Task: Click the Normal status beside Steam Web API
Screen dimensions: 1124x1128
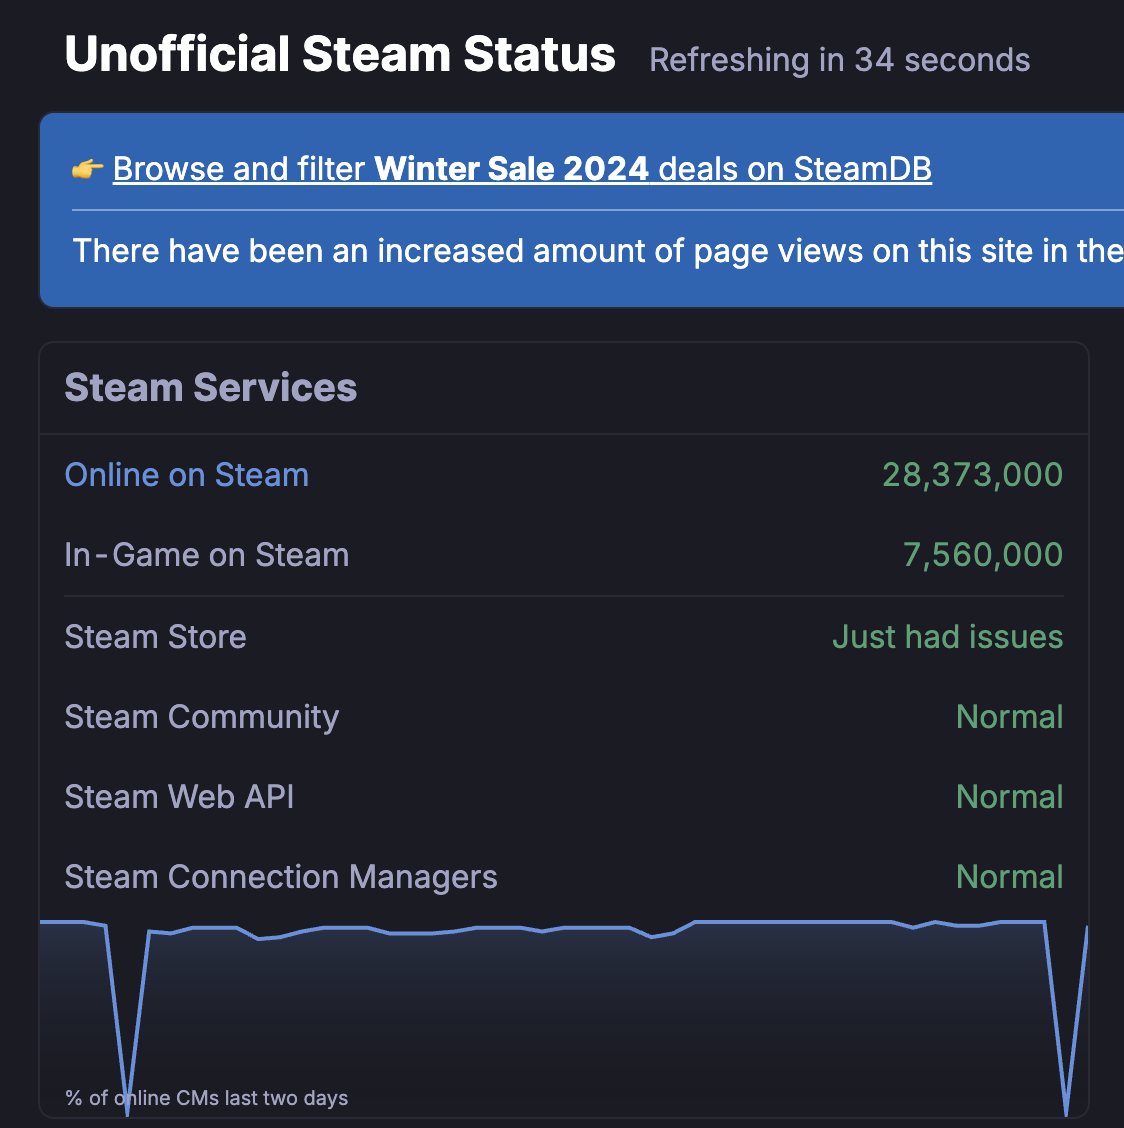Action: (1009, 797)
